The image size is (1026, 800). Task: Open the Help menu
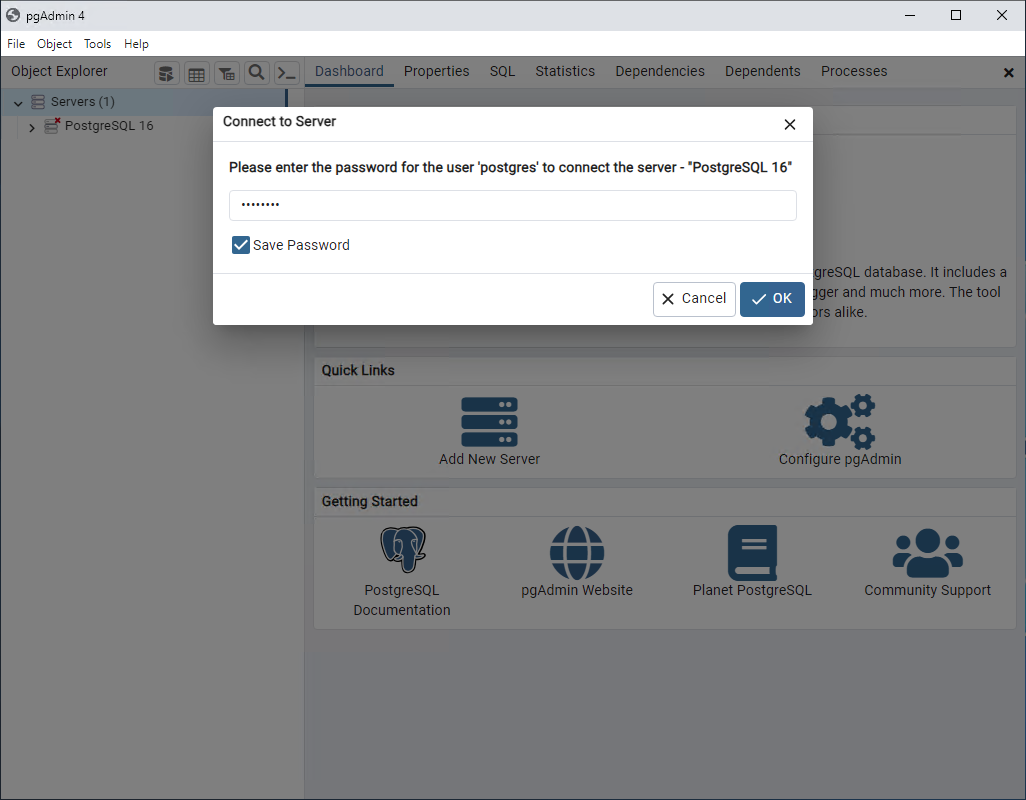pyautogui.click(x=136, y=44)
